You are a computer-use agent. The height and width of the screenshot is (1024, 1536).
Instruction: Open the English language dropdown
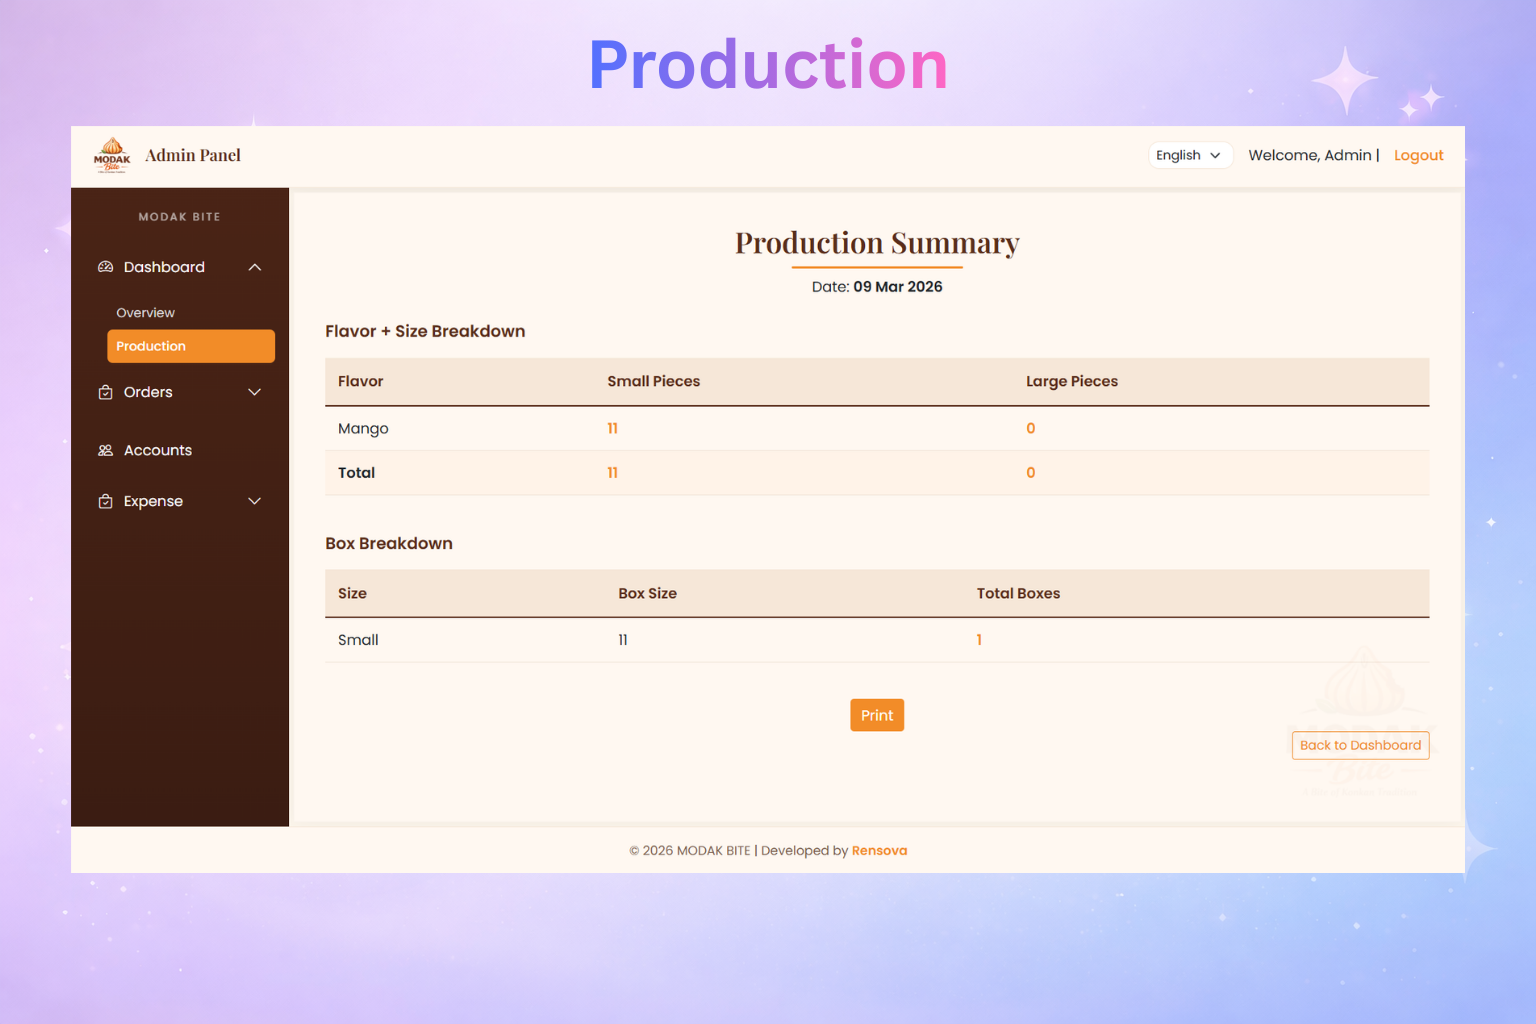[x=1188, y=155]
